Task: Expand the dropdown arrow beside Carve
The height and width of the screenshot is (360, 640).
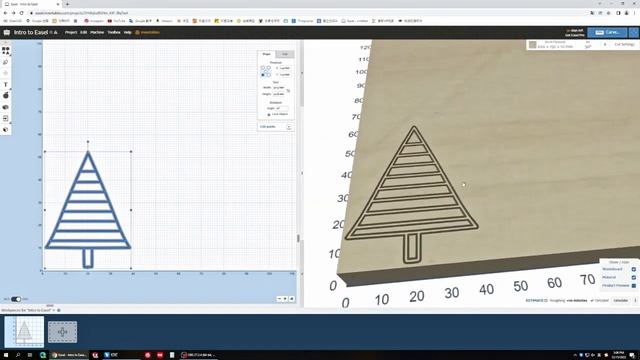Action: [x=634, y=32]
